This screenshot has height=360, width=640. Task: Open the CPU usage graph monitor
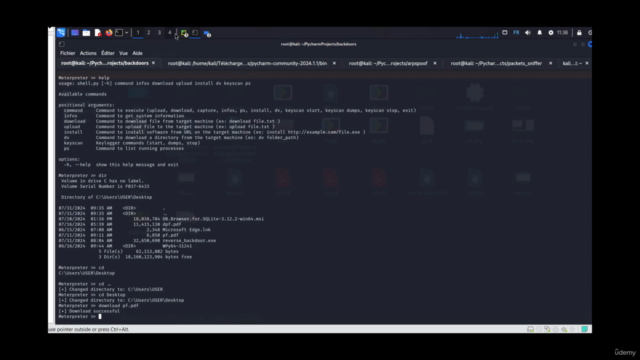pyautogui.click(x=477, y=34)
